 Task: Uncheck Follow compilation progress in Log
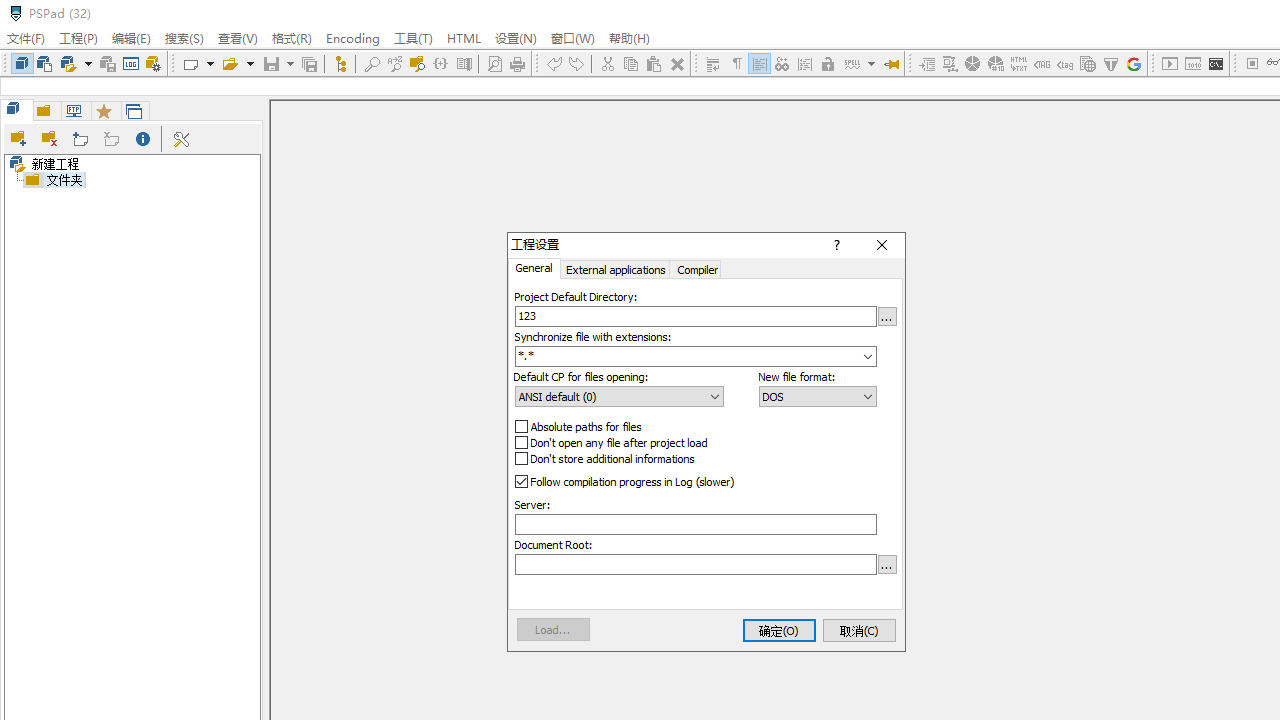click(521, 481)
